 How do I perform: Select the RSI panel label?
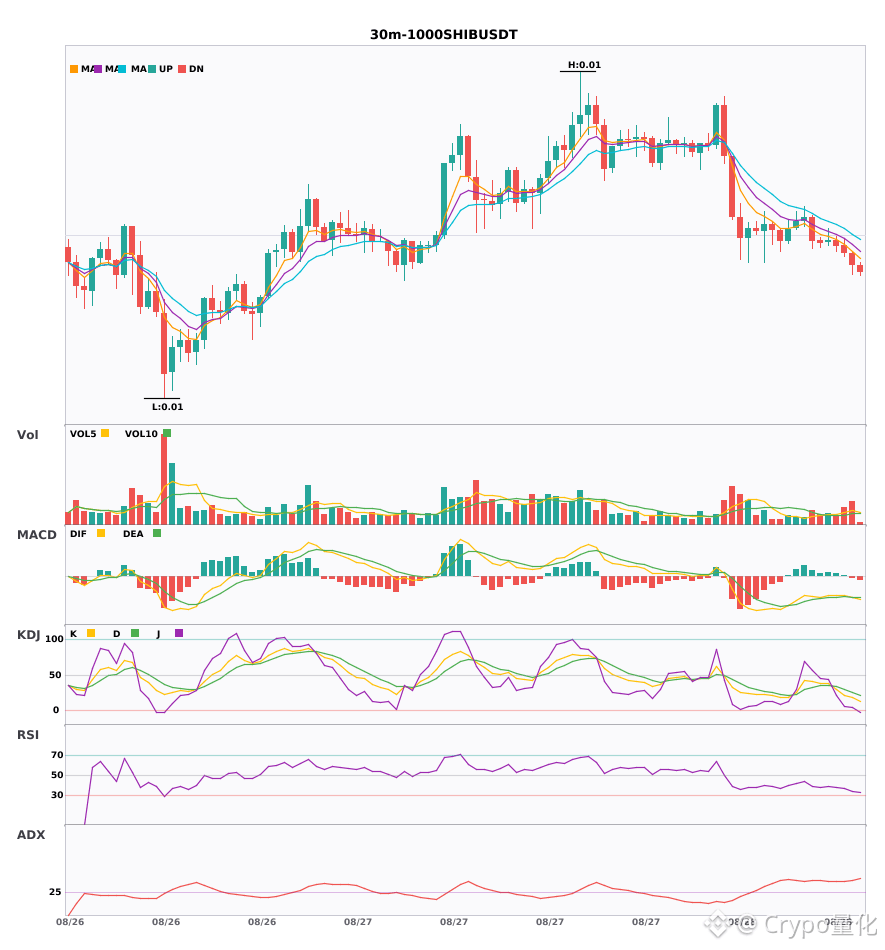[x=28, y=734]
